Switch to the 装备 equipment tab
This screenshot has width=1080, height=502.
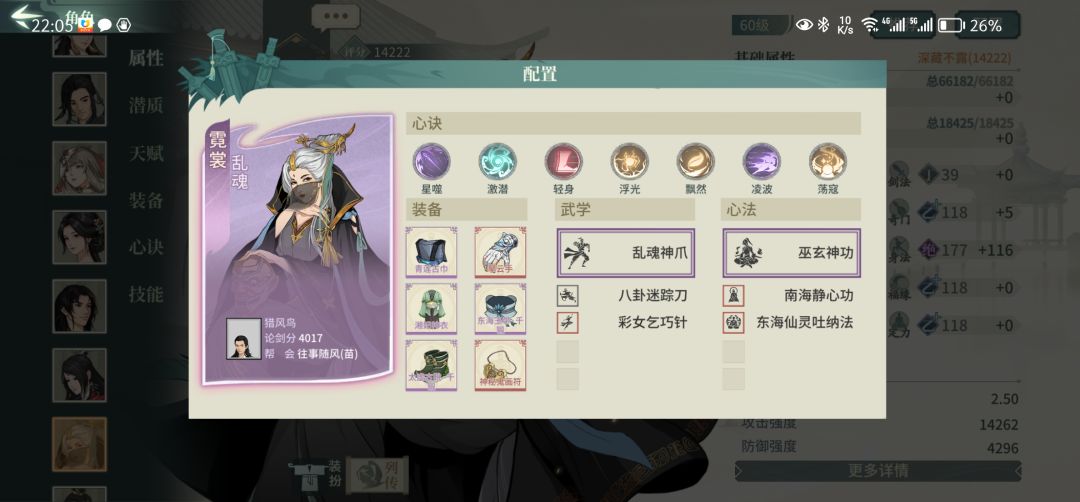[x=146, y=200]
